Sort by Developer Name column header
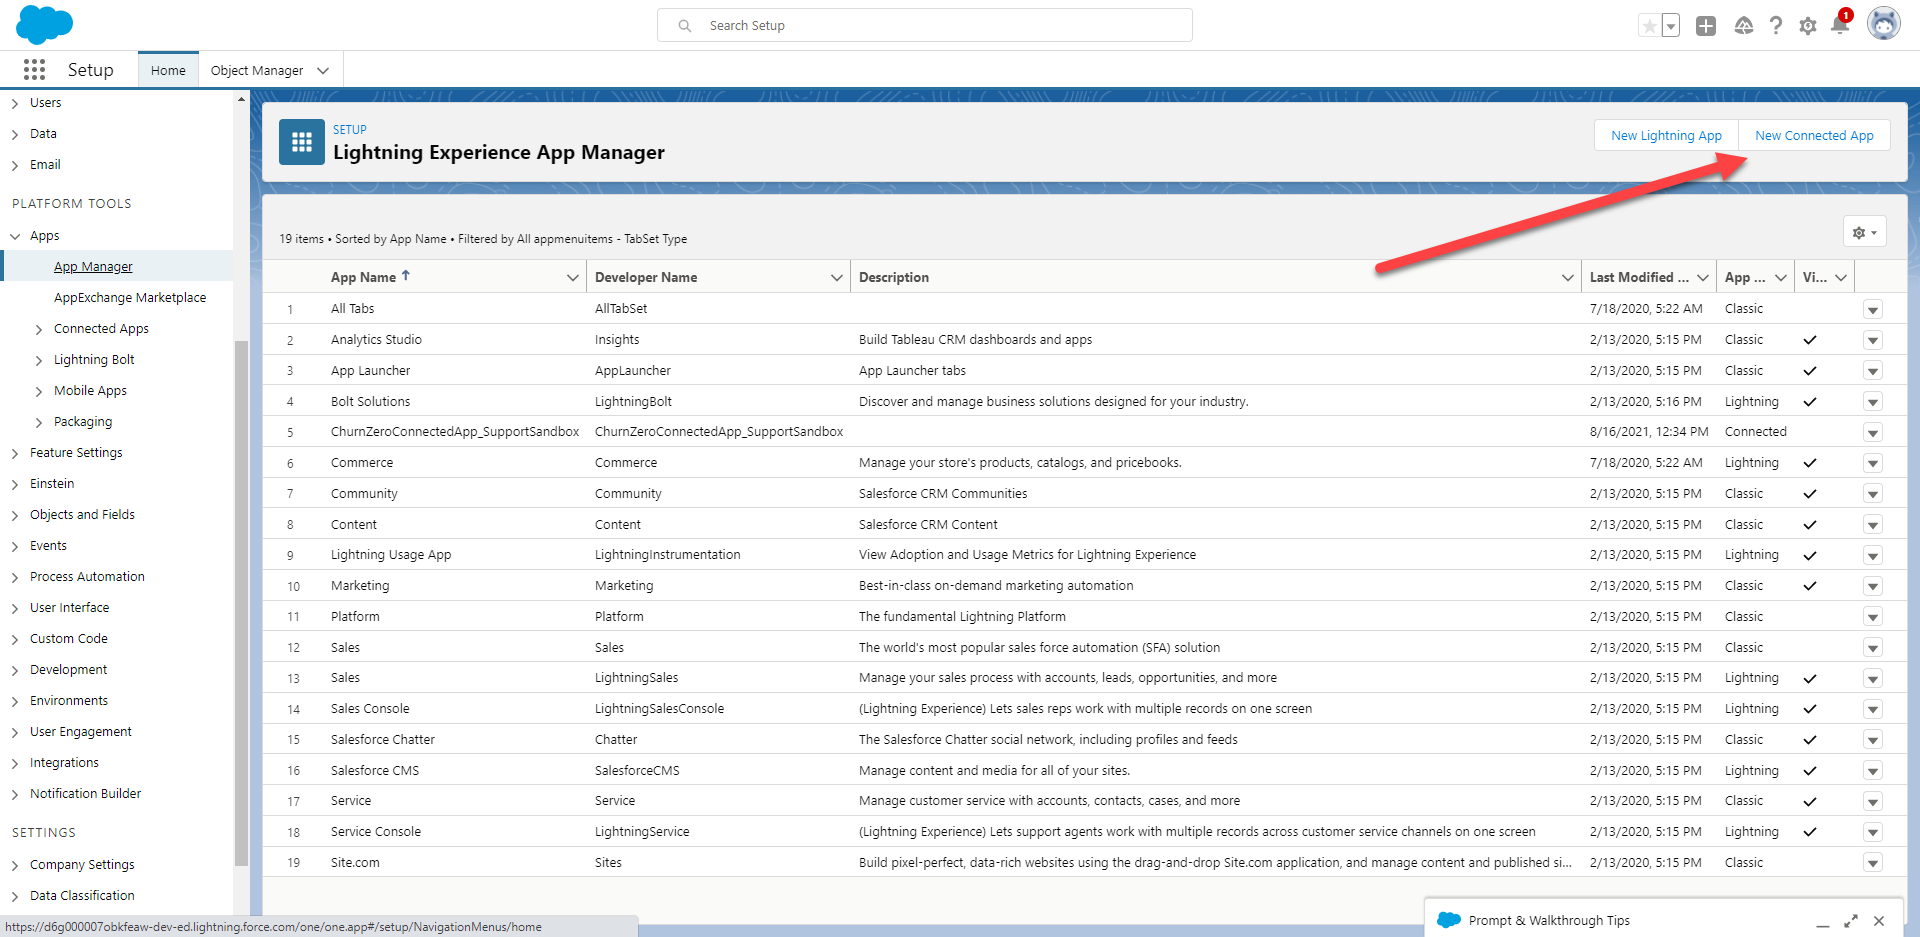1920x937 pixels. [646, 277]
